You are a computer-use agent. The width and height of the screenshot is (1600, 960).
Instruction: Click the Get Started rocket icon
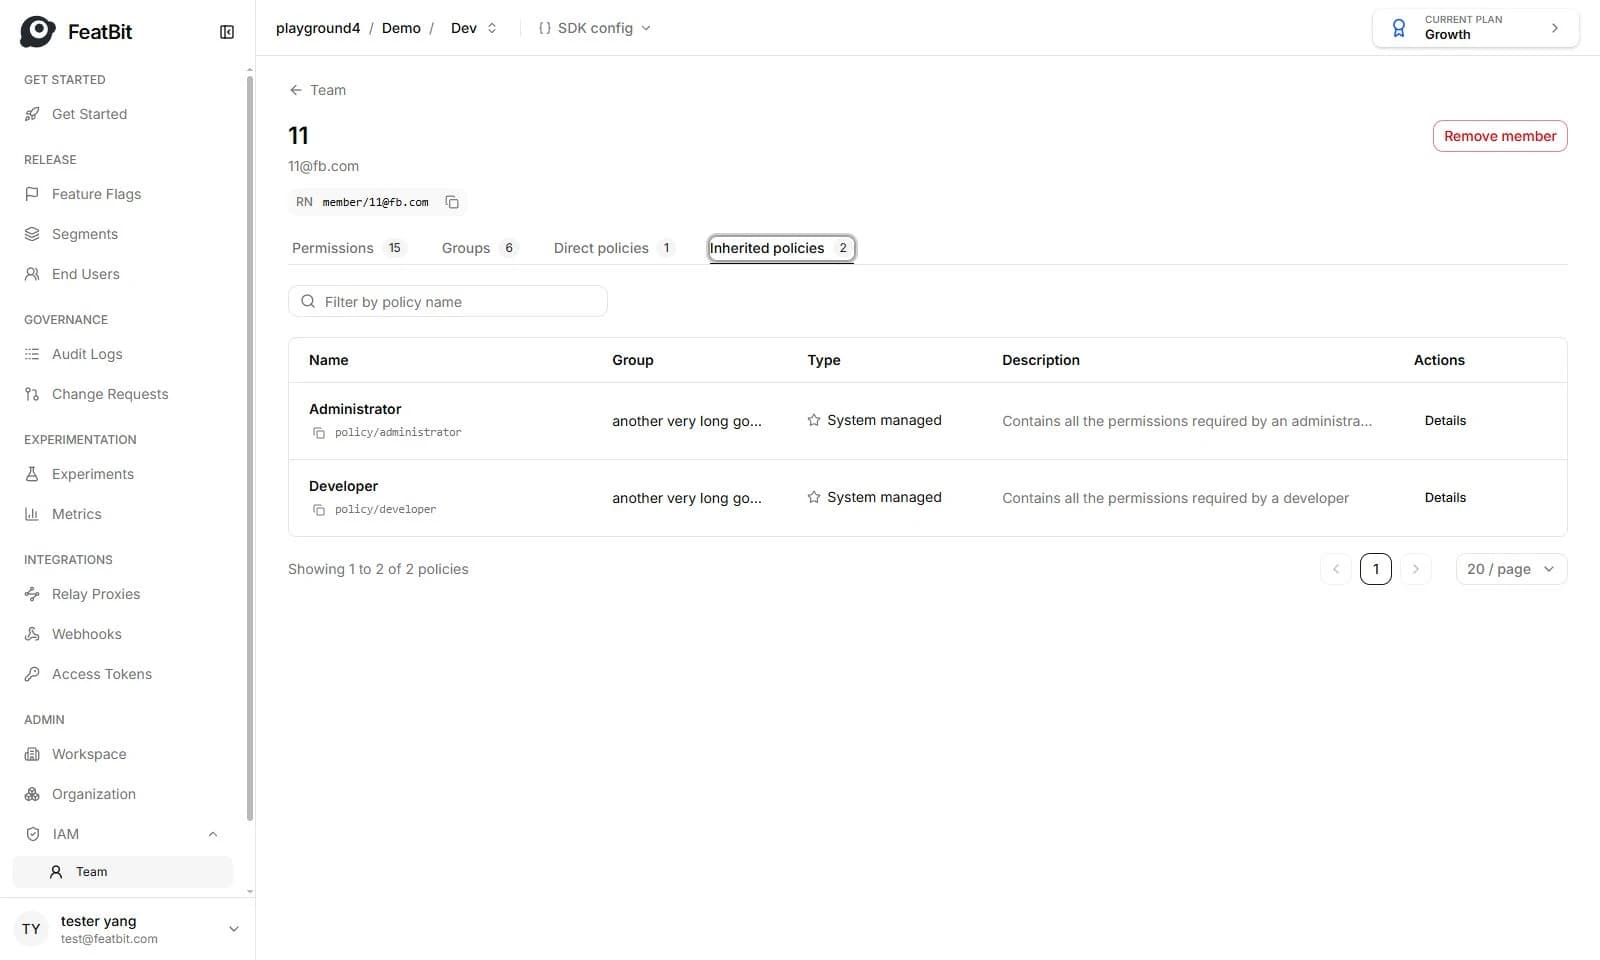coord(32,114)
